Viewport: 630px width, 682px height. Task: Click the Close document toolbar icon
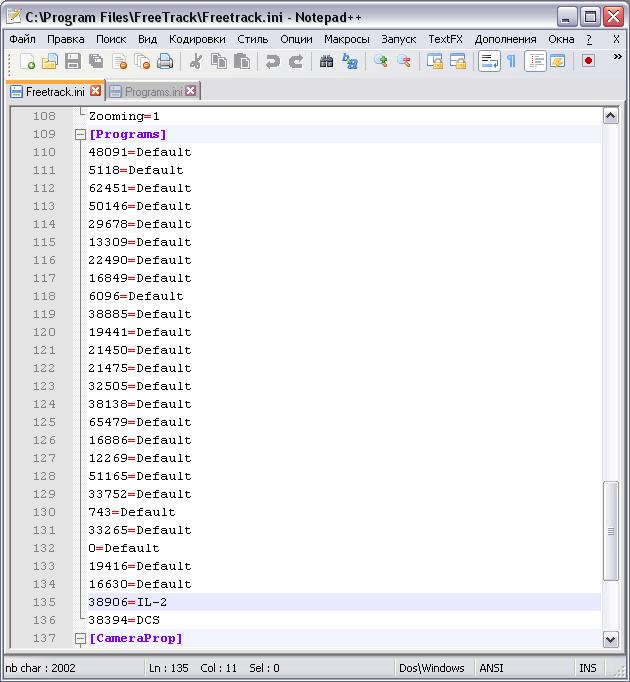[x=119, y=61]
